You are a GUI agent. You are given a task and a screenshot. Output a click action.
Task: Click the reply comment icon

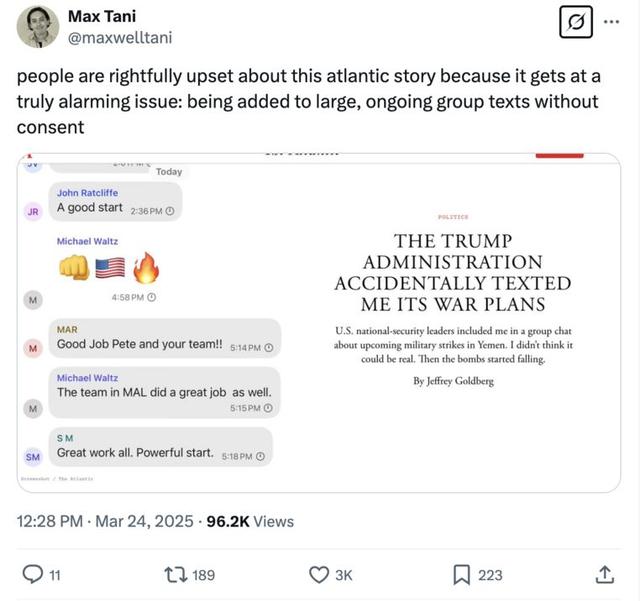pyautogui.click(x=33, y=574)
